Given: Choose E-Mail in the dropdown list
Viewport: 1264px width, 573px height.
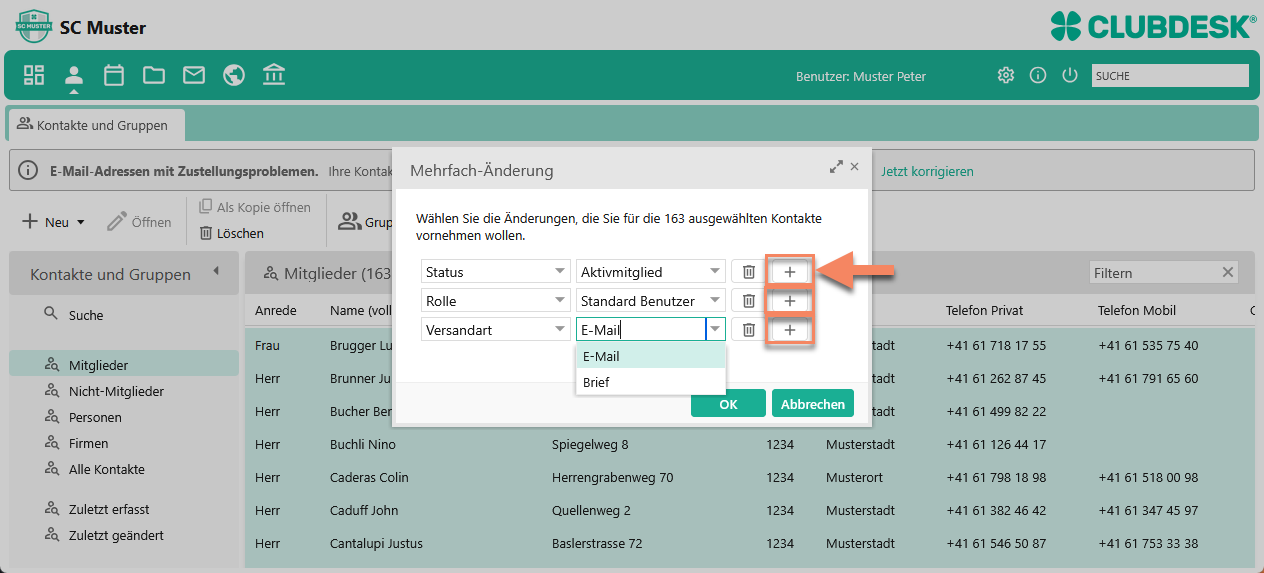Looking at the screenshot, I should pos(651,356).
